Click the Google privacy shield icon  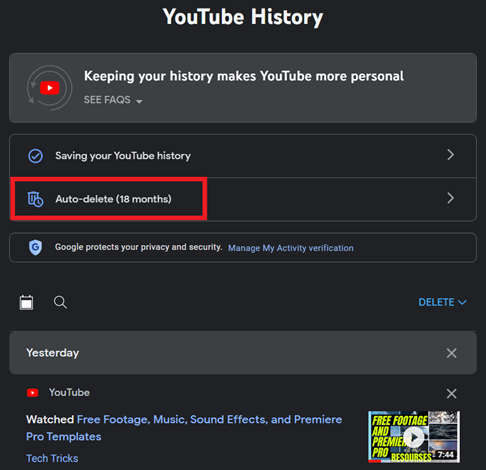35,247
